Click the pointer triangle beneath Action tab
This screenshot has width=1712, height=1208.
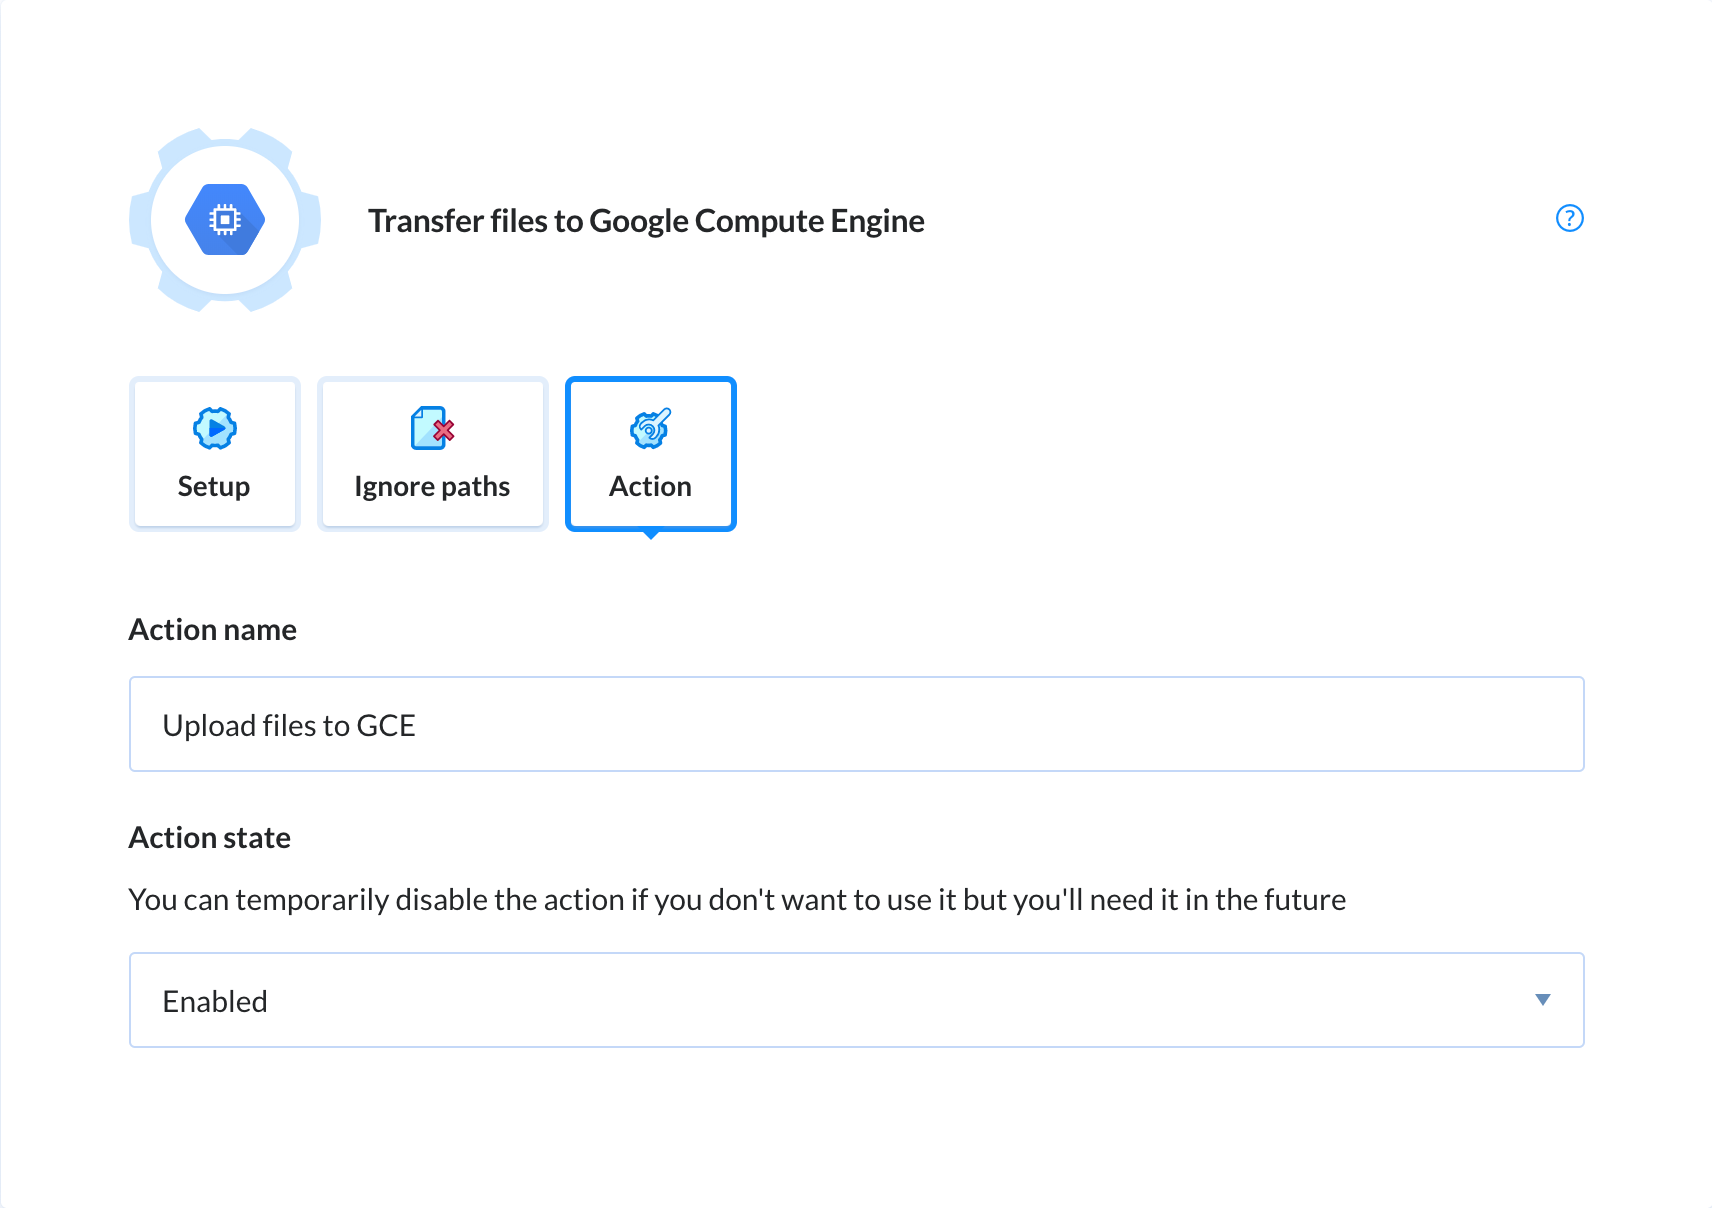click(651, 535)
